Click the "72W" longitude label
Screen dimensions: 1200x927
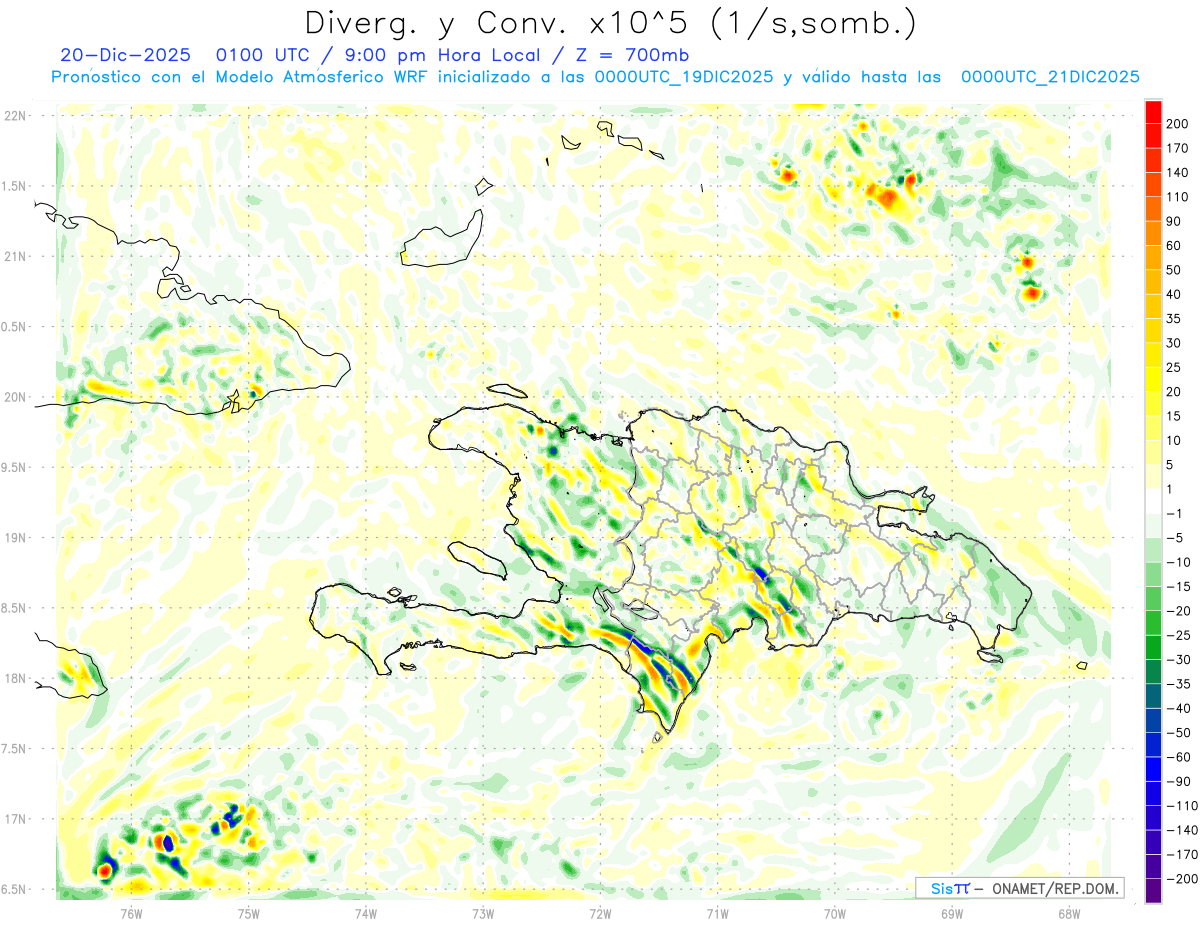click(600, 913)
